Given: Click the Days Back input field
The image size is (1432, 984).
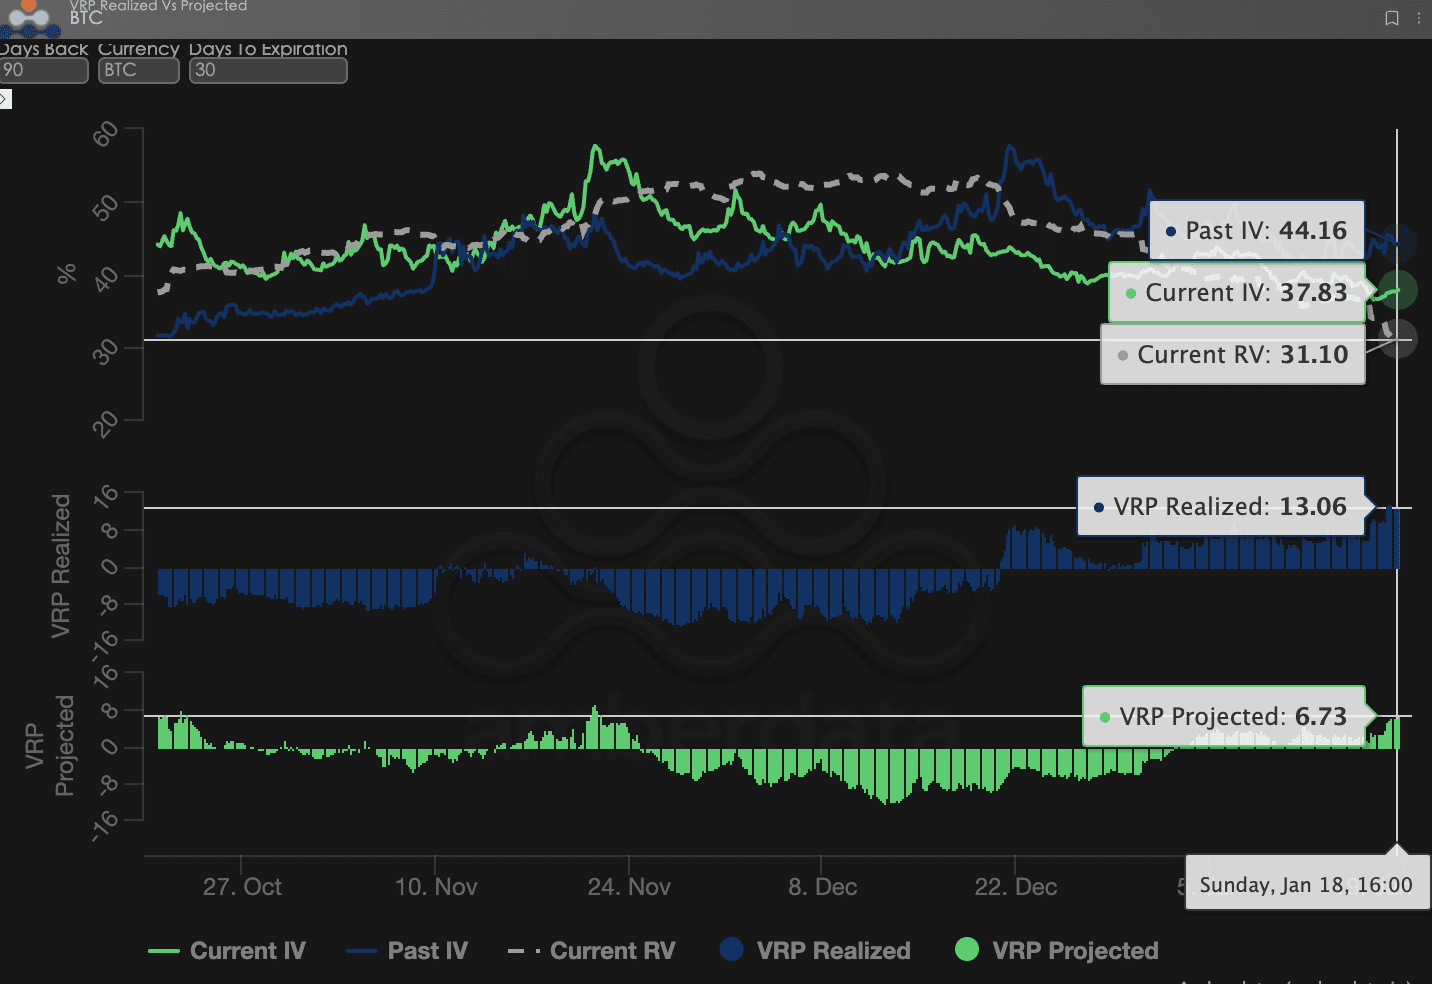Looking at the screenshot, I should pos(44,70).
